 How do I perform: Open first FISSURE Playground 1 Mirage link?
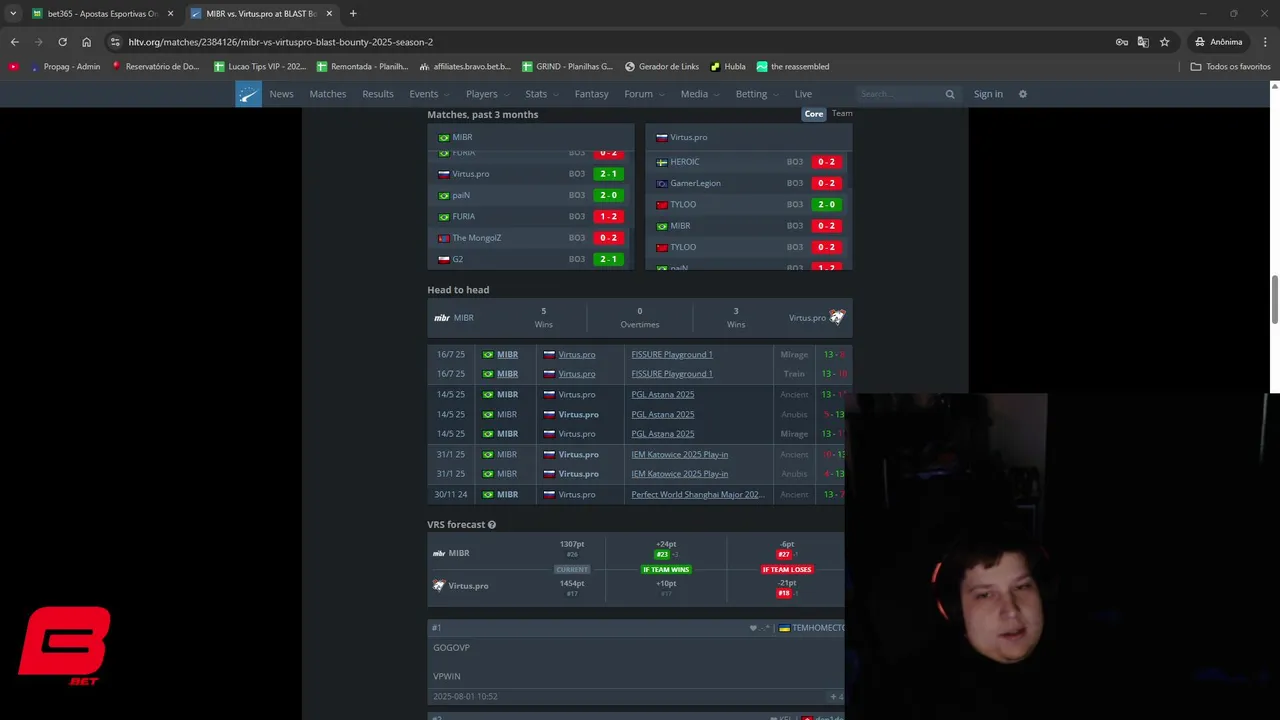672,354
